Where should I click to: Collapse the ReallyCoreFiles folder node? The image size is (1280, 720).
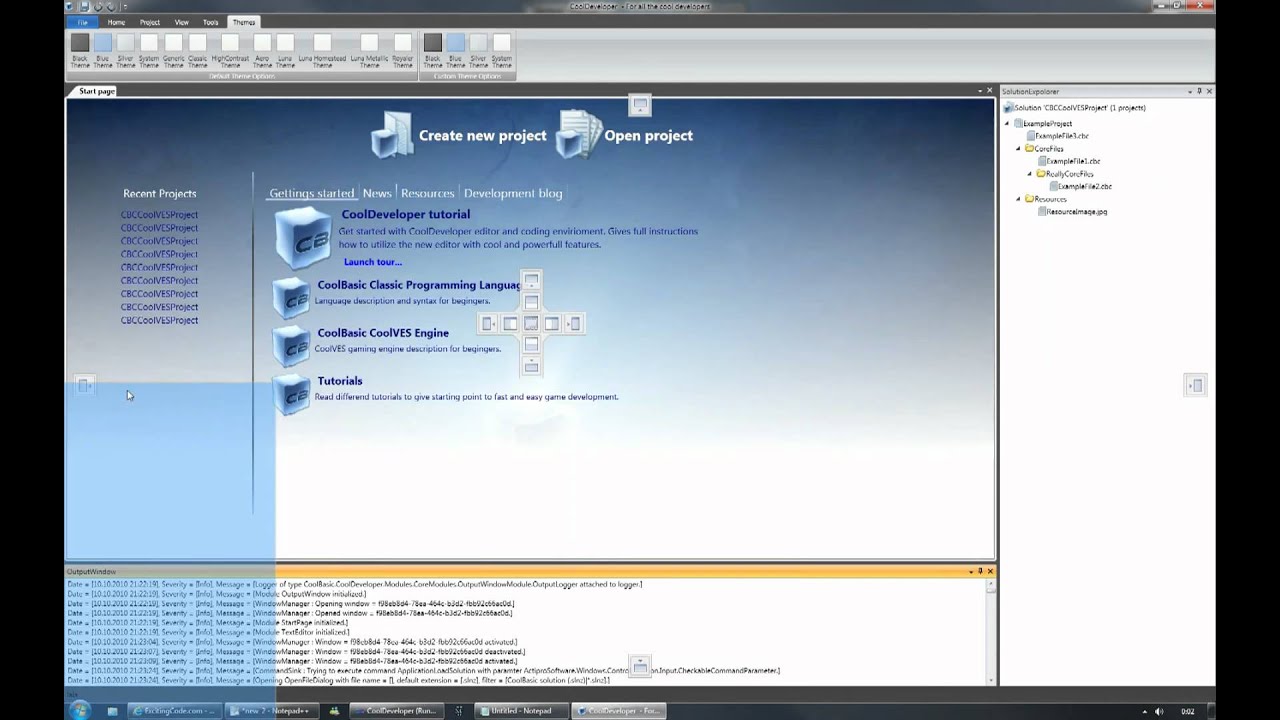click(x=1030, y=173)
